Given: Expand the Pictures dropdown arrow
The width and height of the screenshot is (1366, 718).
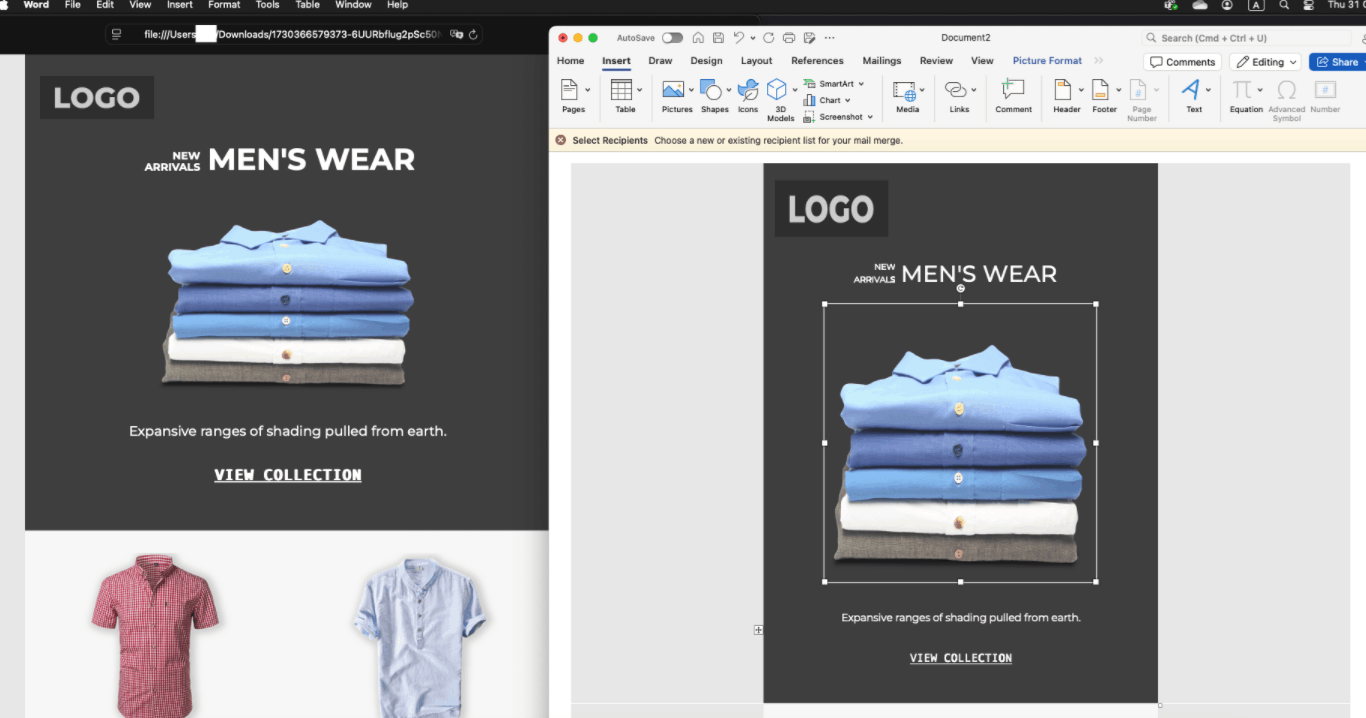Looking at the screenshot, I should pyautogui.click(x=691, y=90).
